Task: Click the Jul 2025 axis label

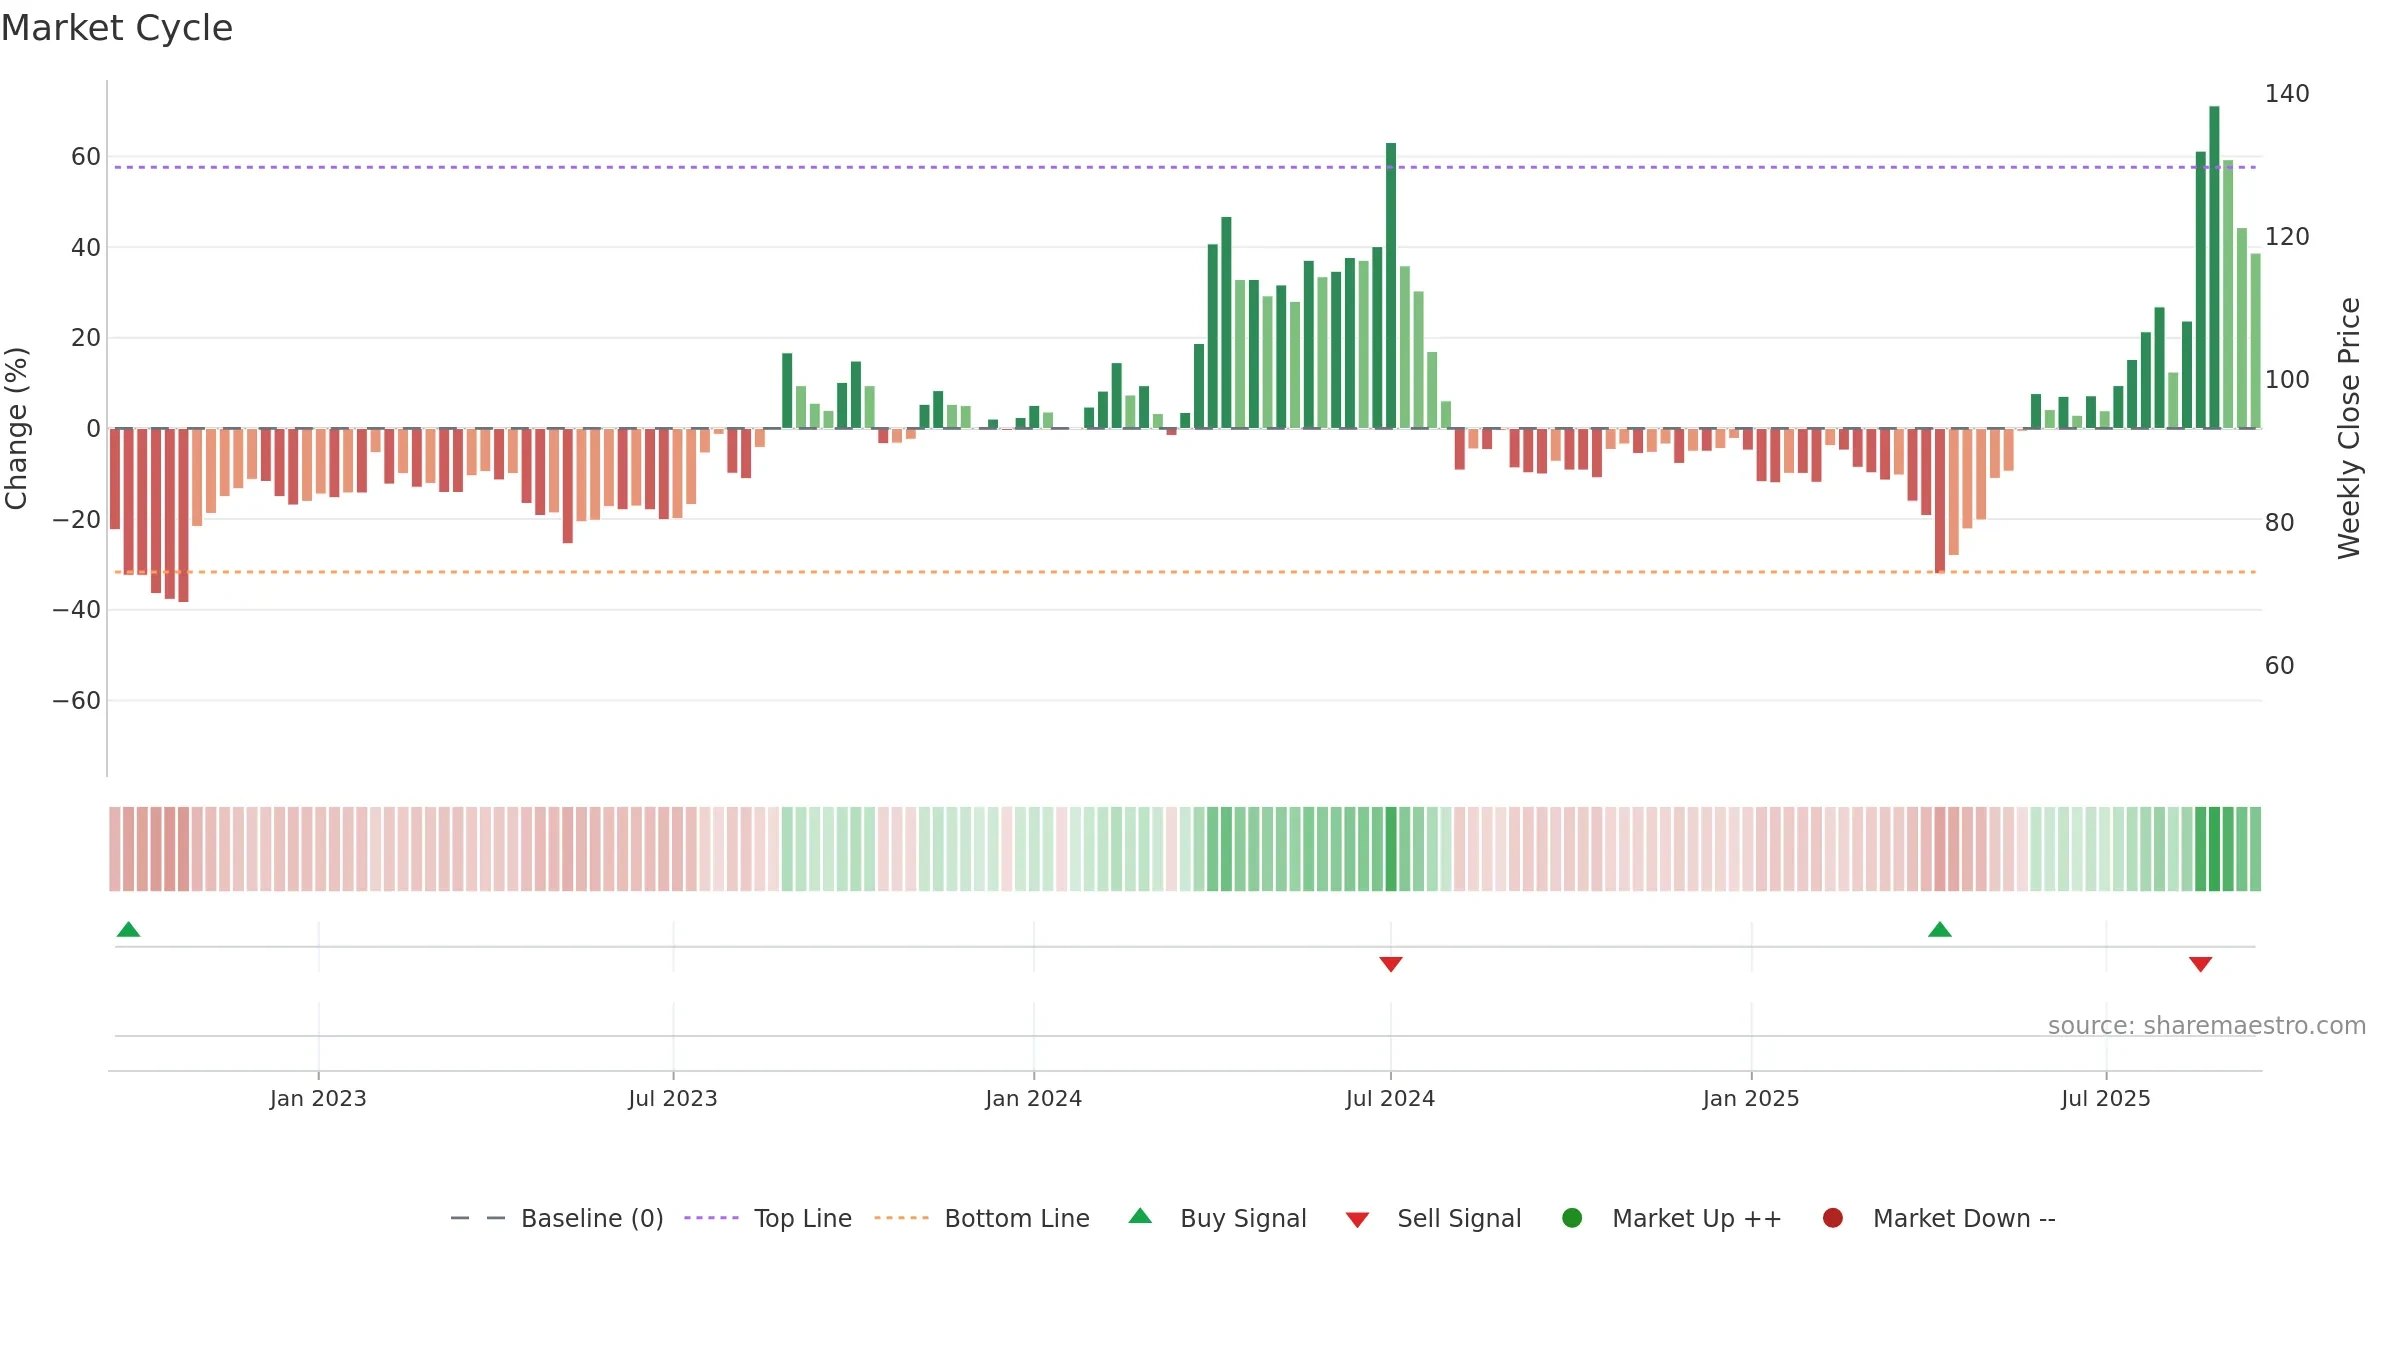Action: 2105,1098
